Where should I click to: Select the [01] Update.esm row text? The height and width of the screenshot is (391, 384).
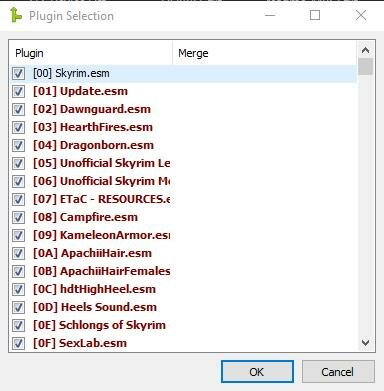click(x=80, y=91)
